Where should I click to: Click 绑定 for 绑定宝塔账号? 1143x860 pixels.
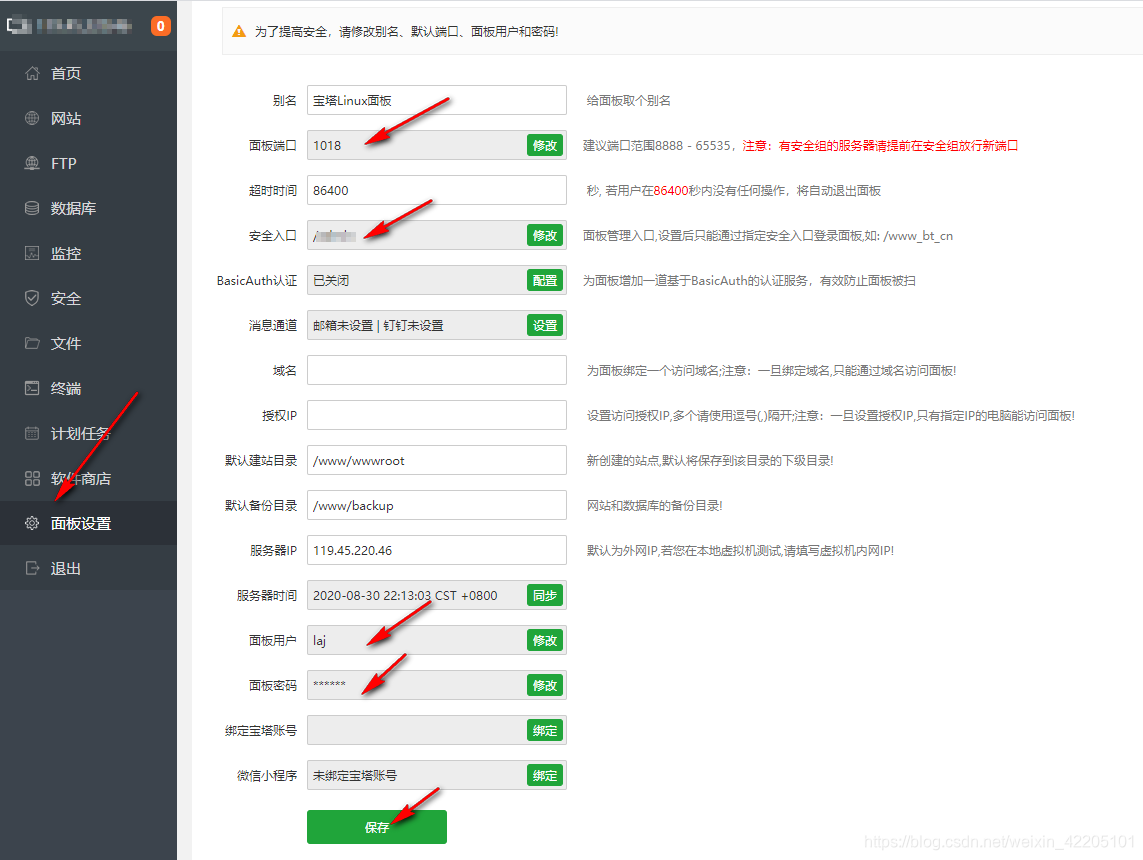[x=544, y=730]
